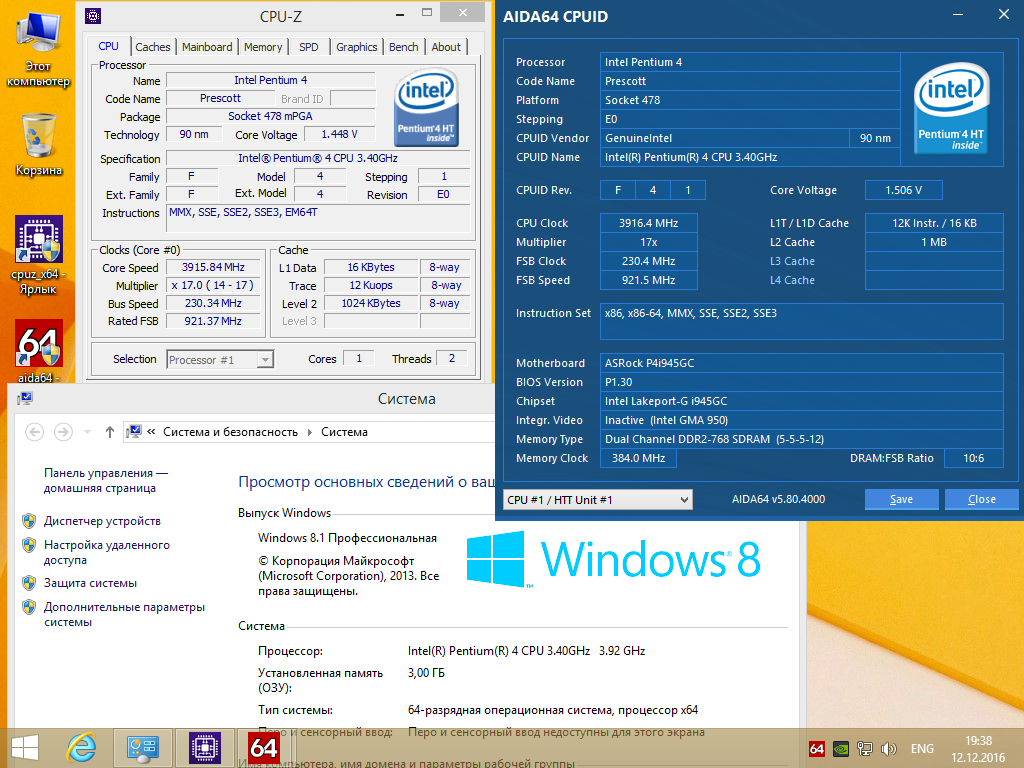The image size is (1024, 768).
Task: Click the Windows 8 logo in Система
Action: coord(614,560)
